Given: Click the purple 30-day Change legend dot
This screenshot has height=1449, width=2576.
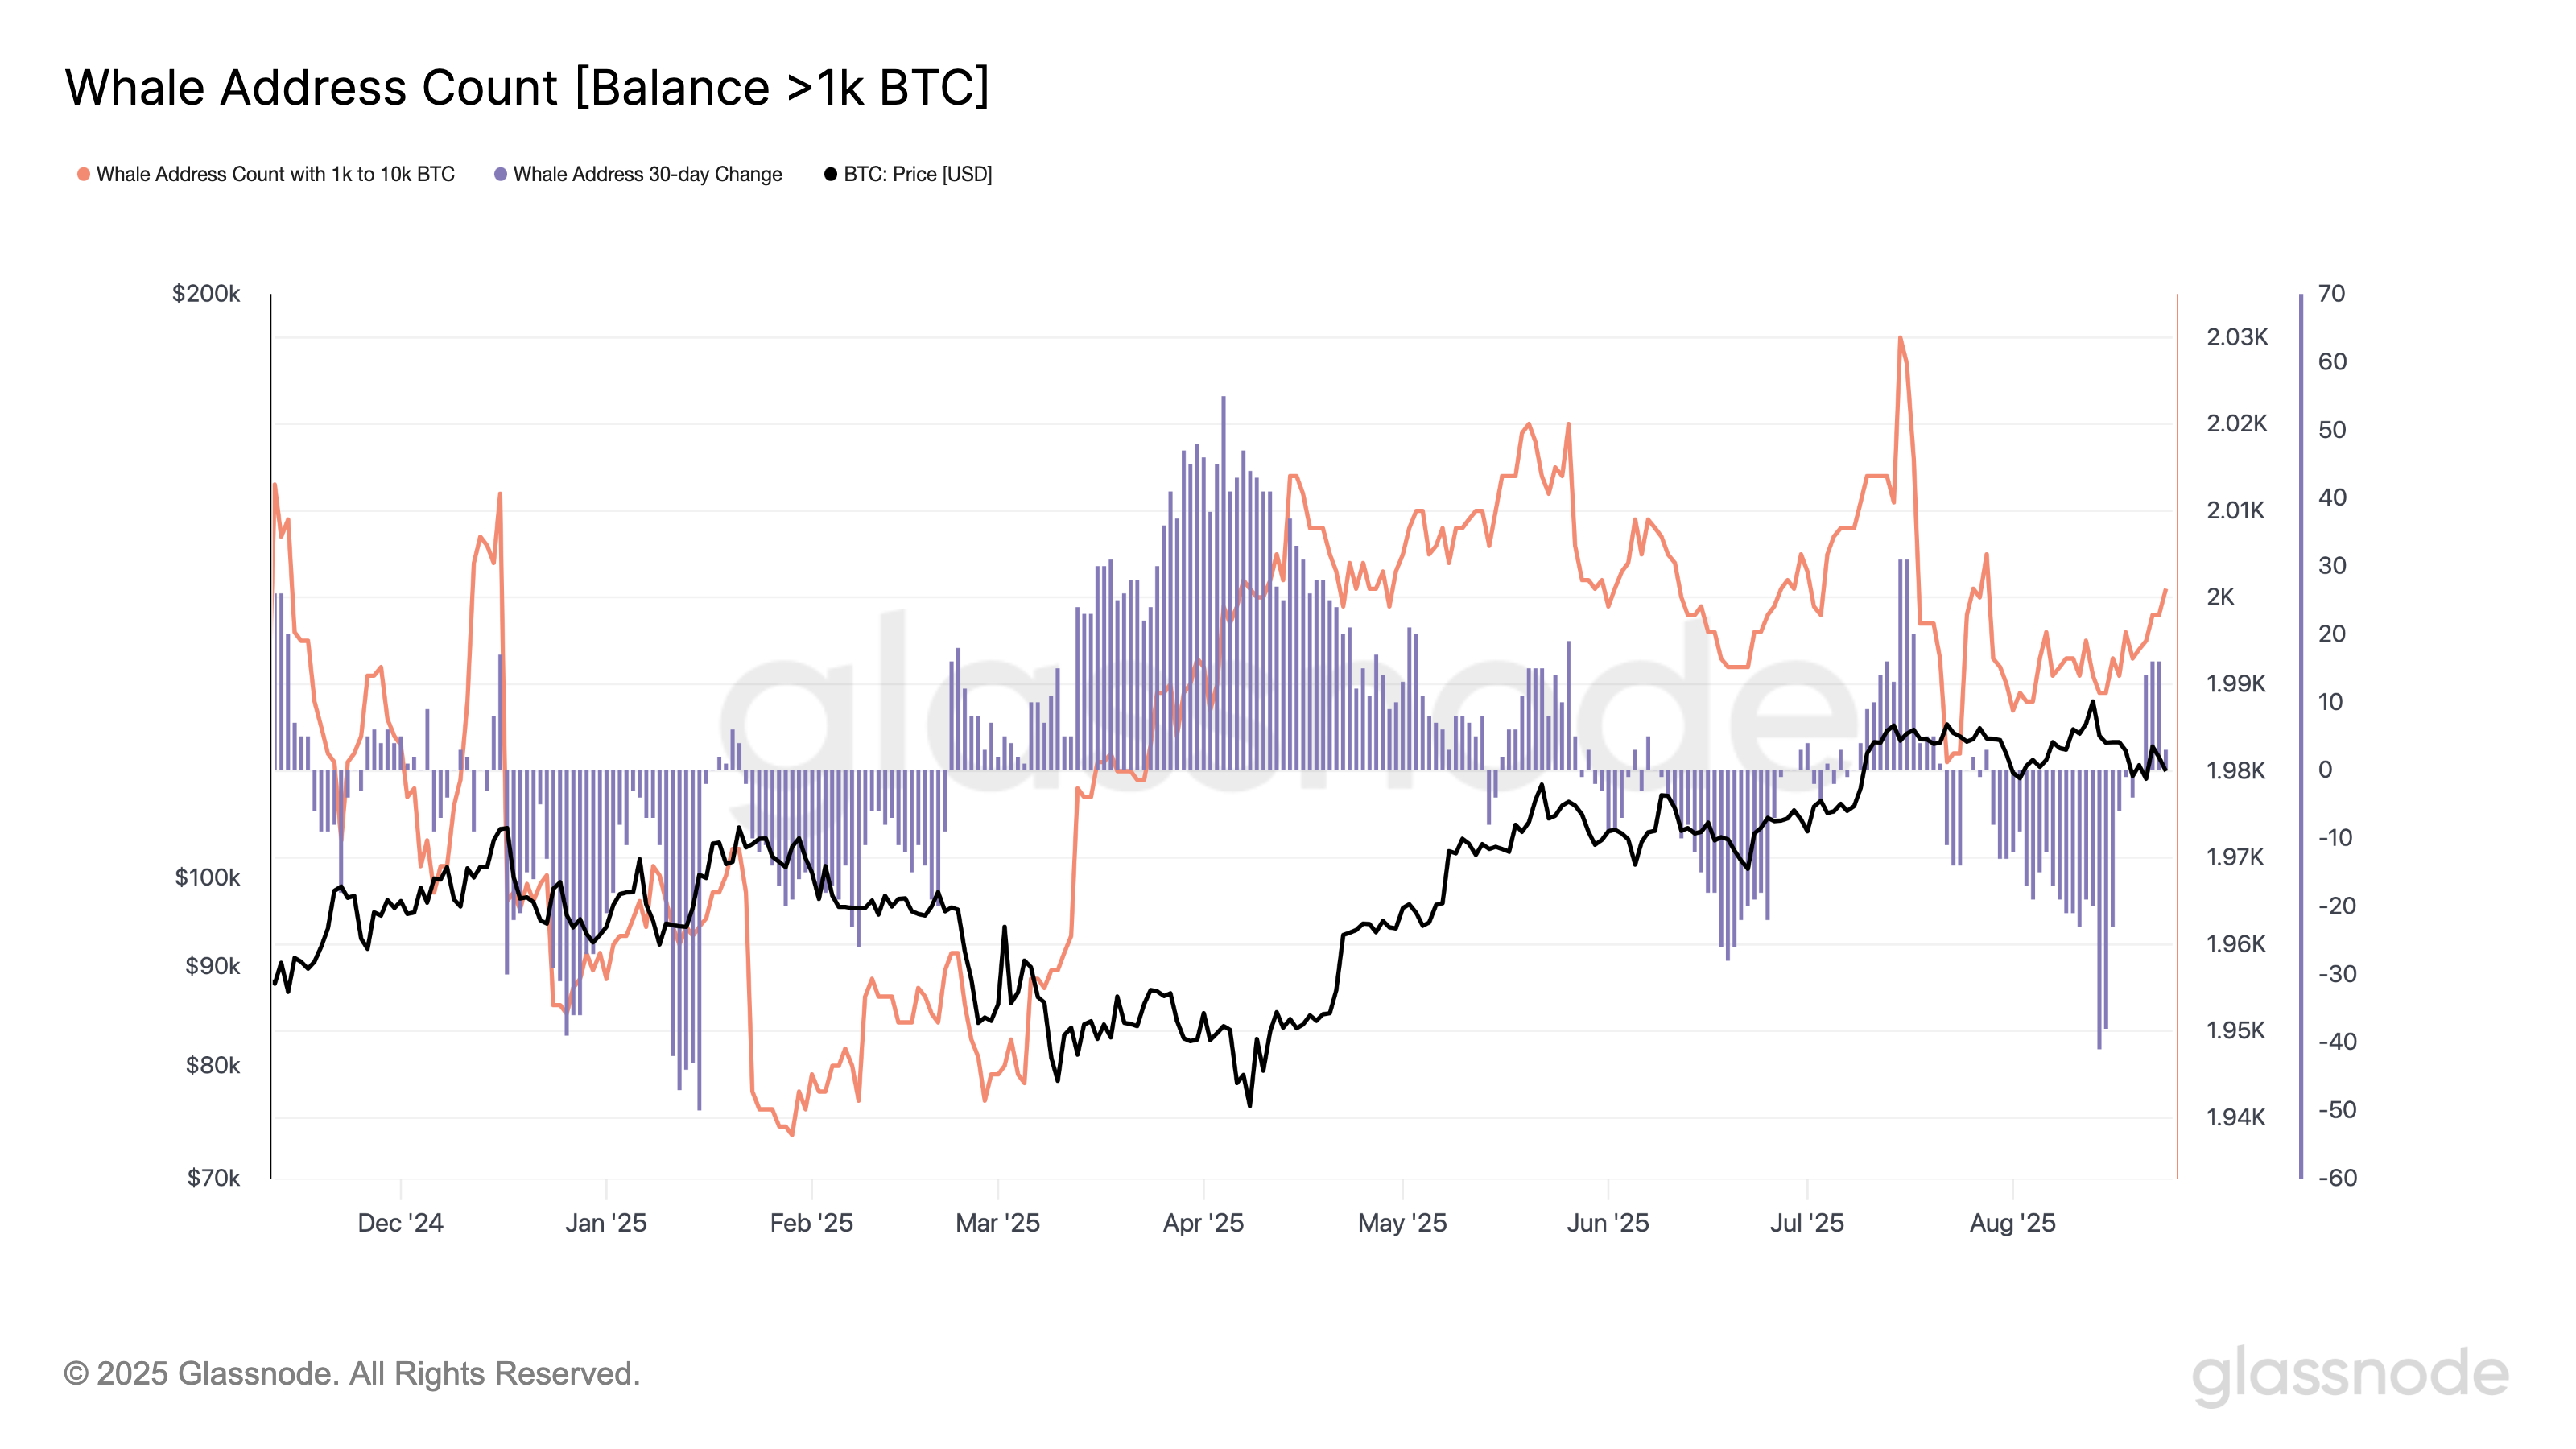Looking at the screenshot, I should click(x=501, y=174).
